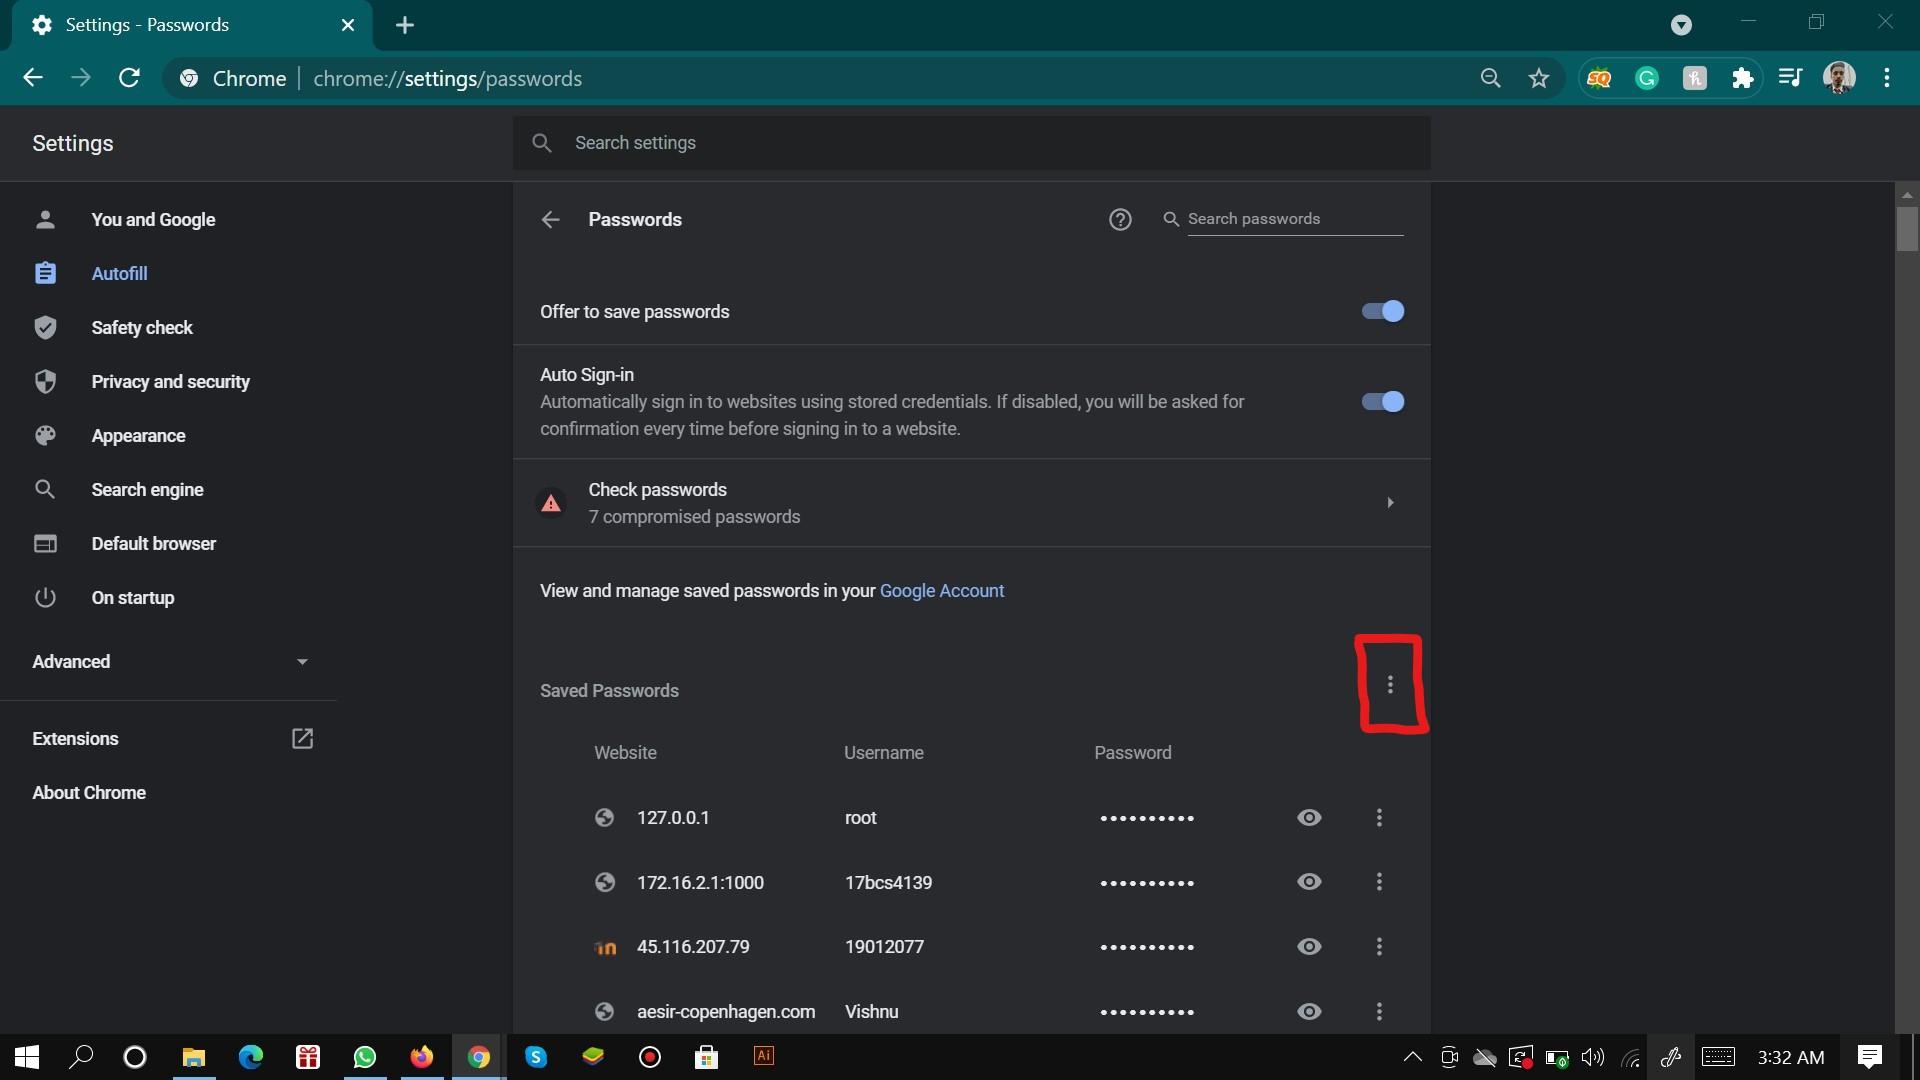This screenshot has width=1920, height=1080.
Task: Open the new tab plus button
Action: [405, 25]
